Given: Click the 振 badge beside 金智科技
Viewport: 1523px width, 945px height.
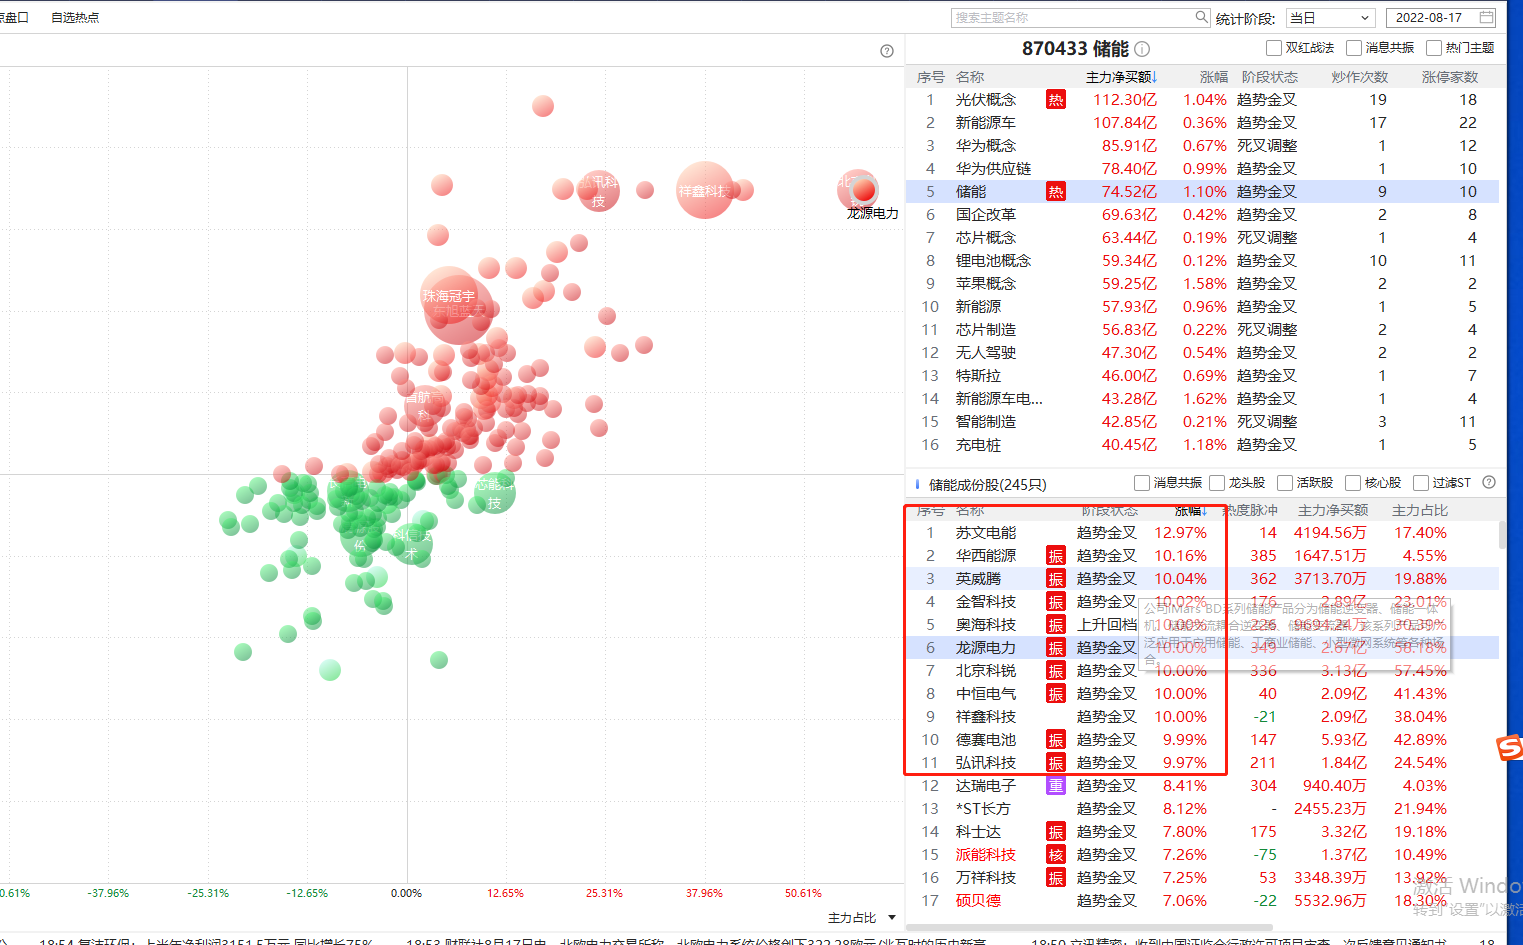Looking at the screenshot, I should click(x=1055, y=602).
